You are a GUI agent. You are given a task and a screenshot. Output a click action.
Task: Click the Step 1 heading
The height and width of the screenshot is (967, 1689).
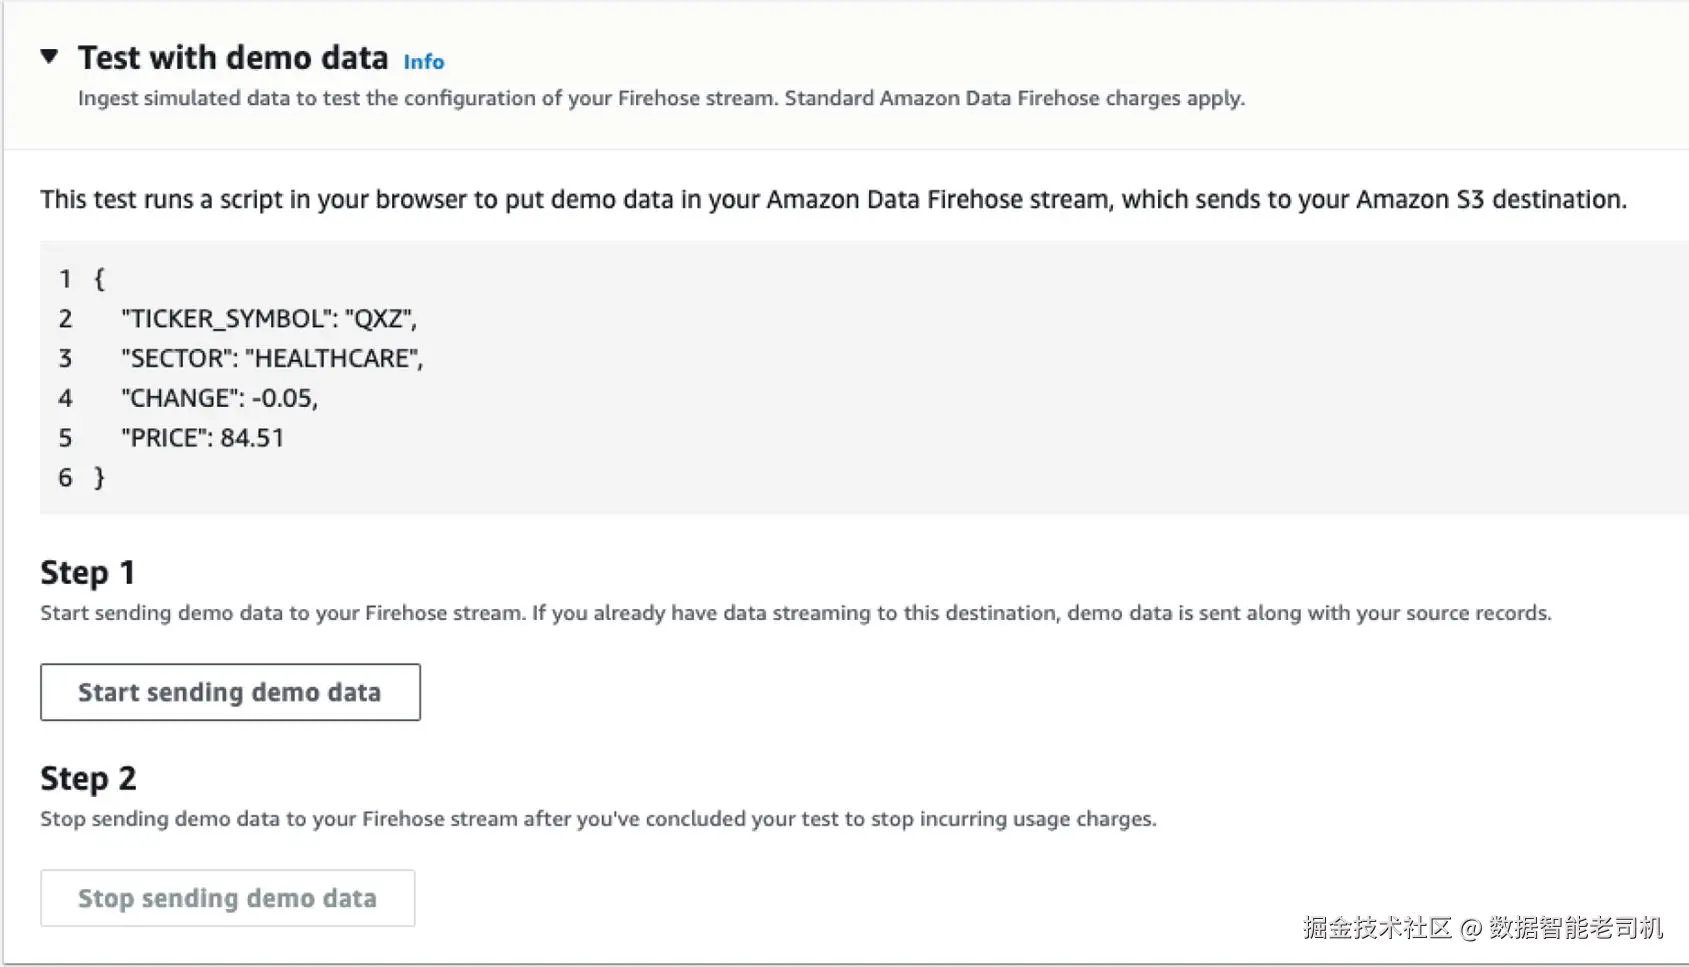click(x=87, y=573)
